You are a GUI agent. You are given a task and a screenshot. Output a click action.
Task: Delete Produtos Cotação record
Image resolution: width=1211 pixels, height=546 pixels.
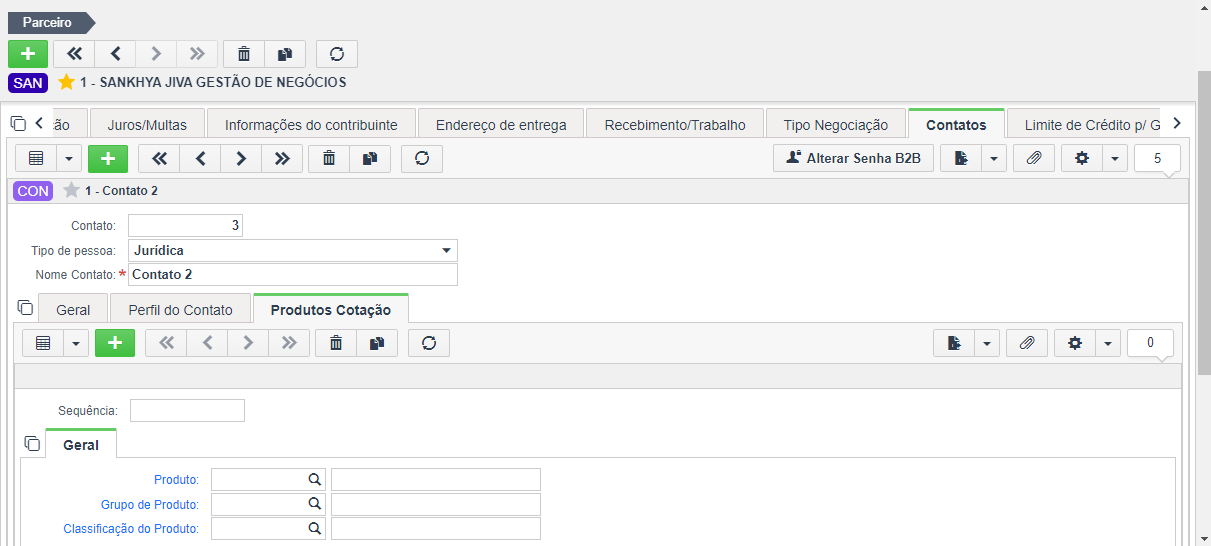(336, 343)
